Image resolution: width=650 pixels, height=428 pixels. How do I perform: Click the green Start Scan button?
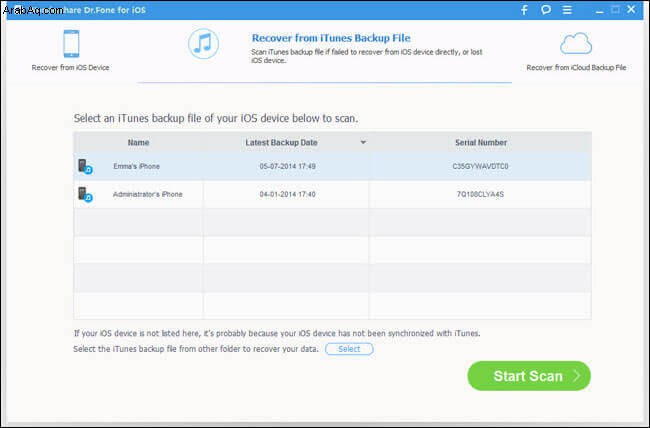click(529, 376)
